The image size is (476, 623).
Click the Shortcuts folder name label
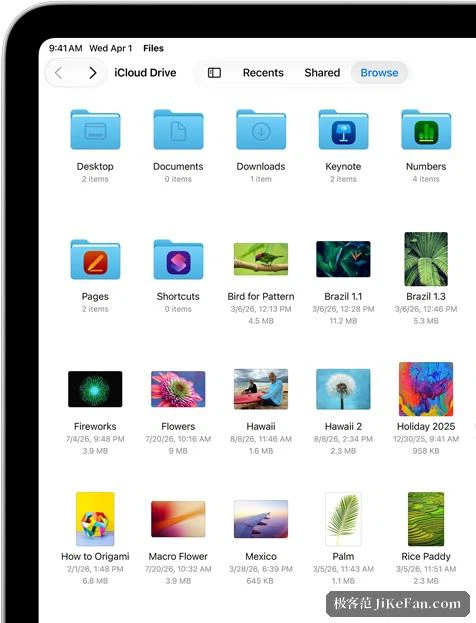pyautogui.click(x=178, y=296)
